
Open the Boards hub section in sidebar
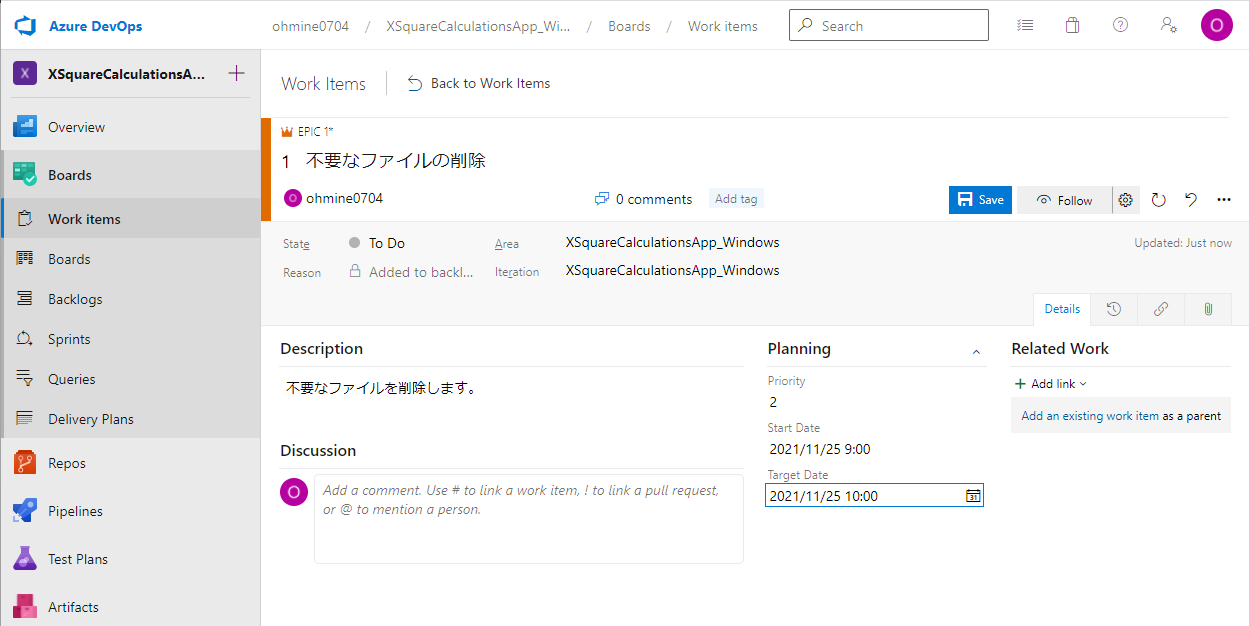(130, 175)
